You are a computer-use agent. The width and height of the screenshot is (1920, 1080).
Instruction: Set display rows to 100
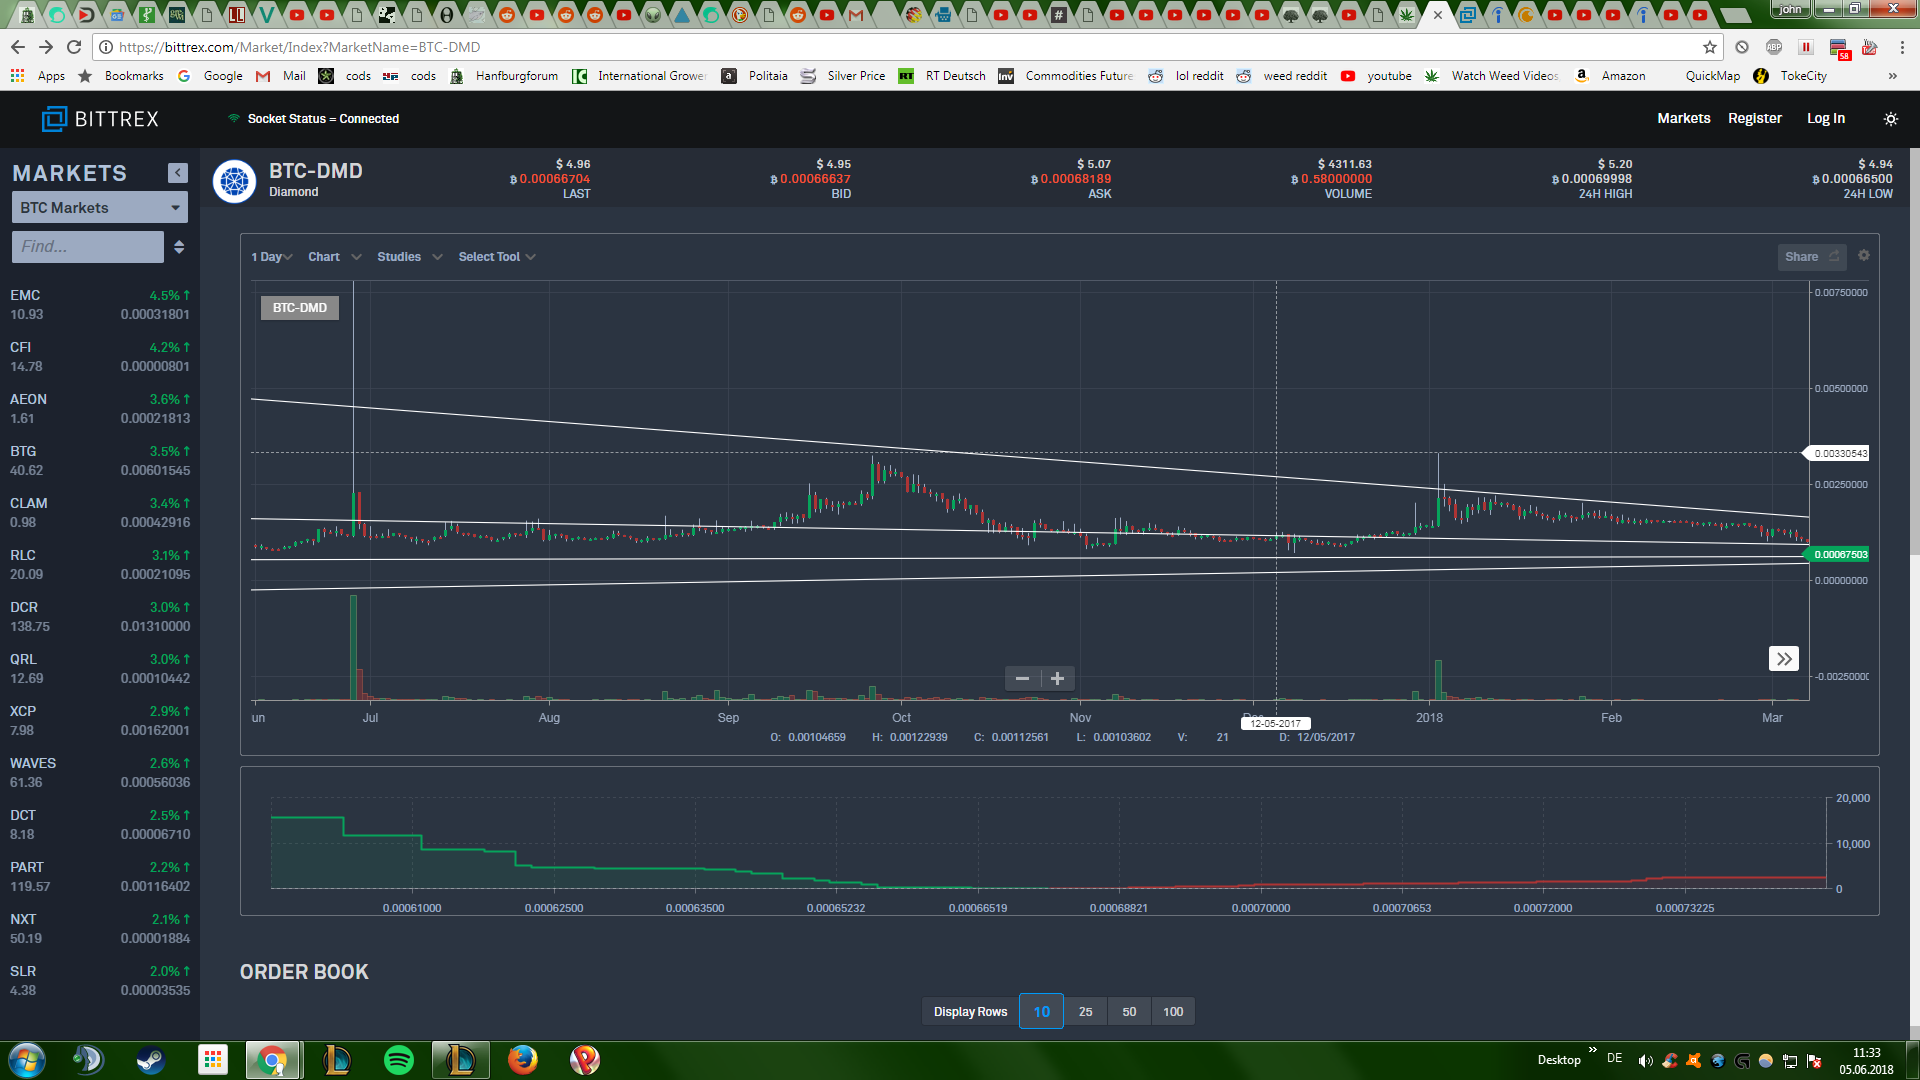[x=1173, y=1012]
